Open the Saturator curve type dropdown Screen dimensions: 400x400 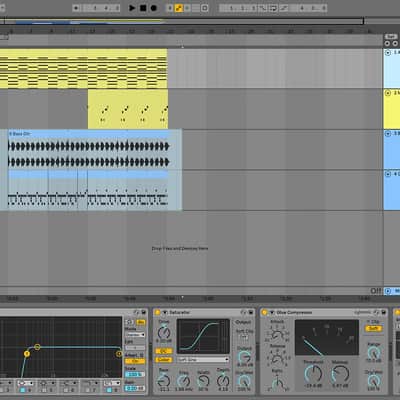[203, 360]
